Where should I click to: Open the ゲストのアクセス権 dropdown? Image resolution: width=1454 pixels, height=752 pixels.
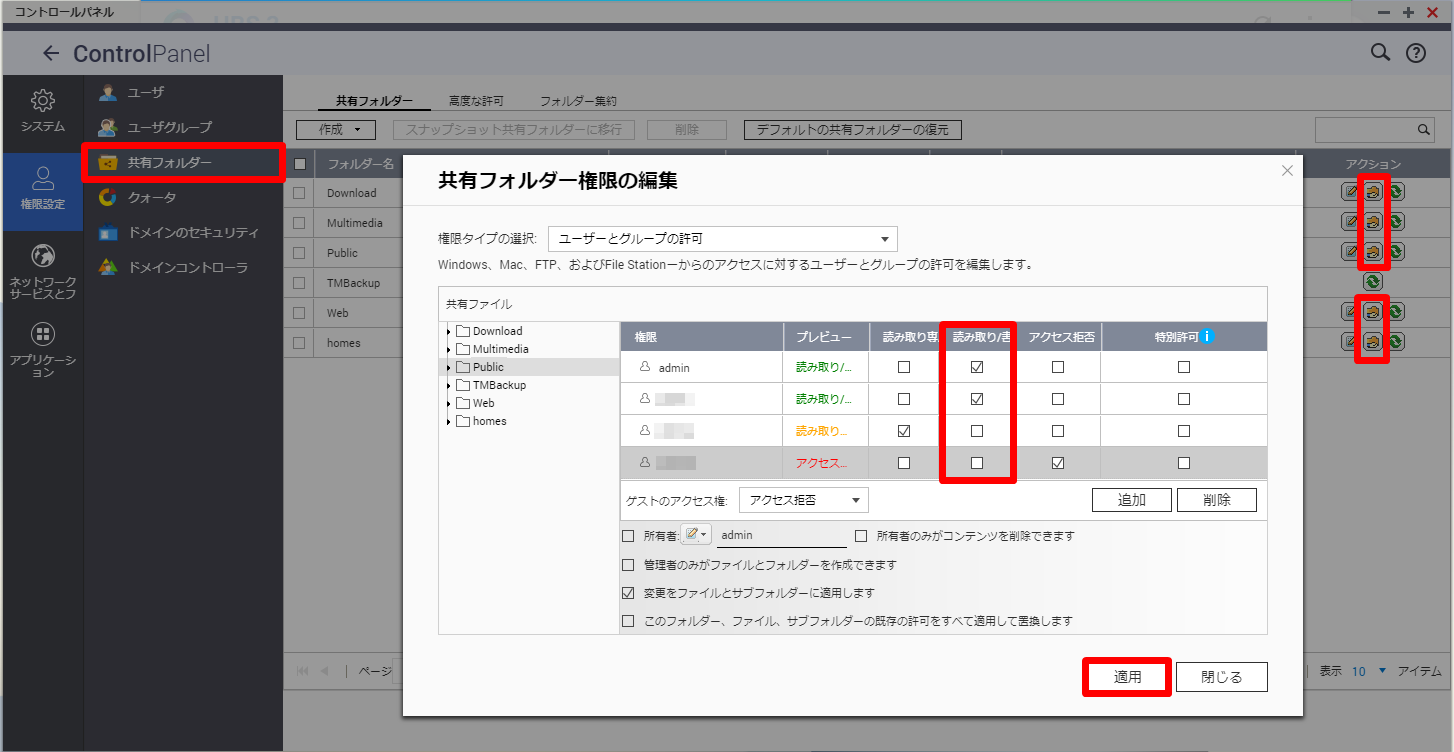(x=803, y=500)
